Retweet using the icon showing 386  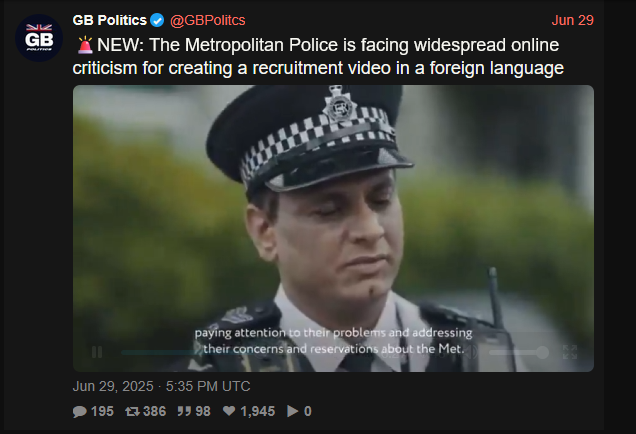[132, 411]
